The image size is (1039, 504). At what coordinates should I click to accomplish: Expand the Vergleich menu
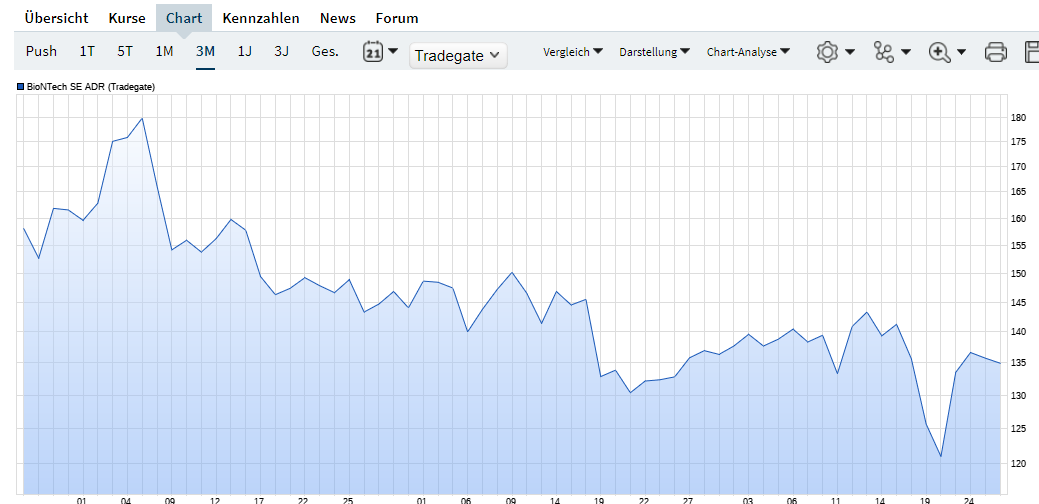[x=573, y=52]
